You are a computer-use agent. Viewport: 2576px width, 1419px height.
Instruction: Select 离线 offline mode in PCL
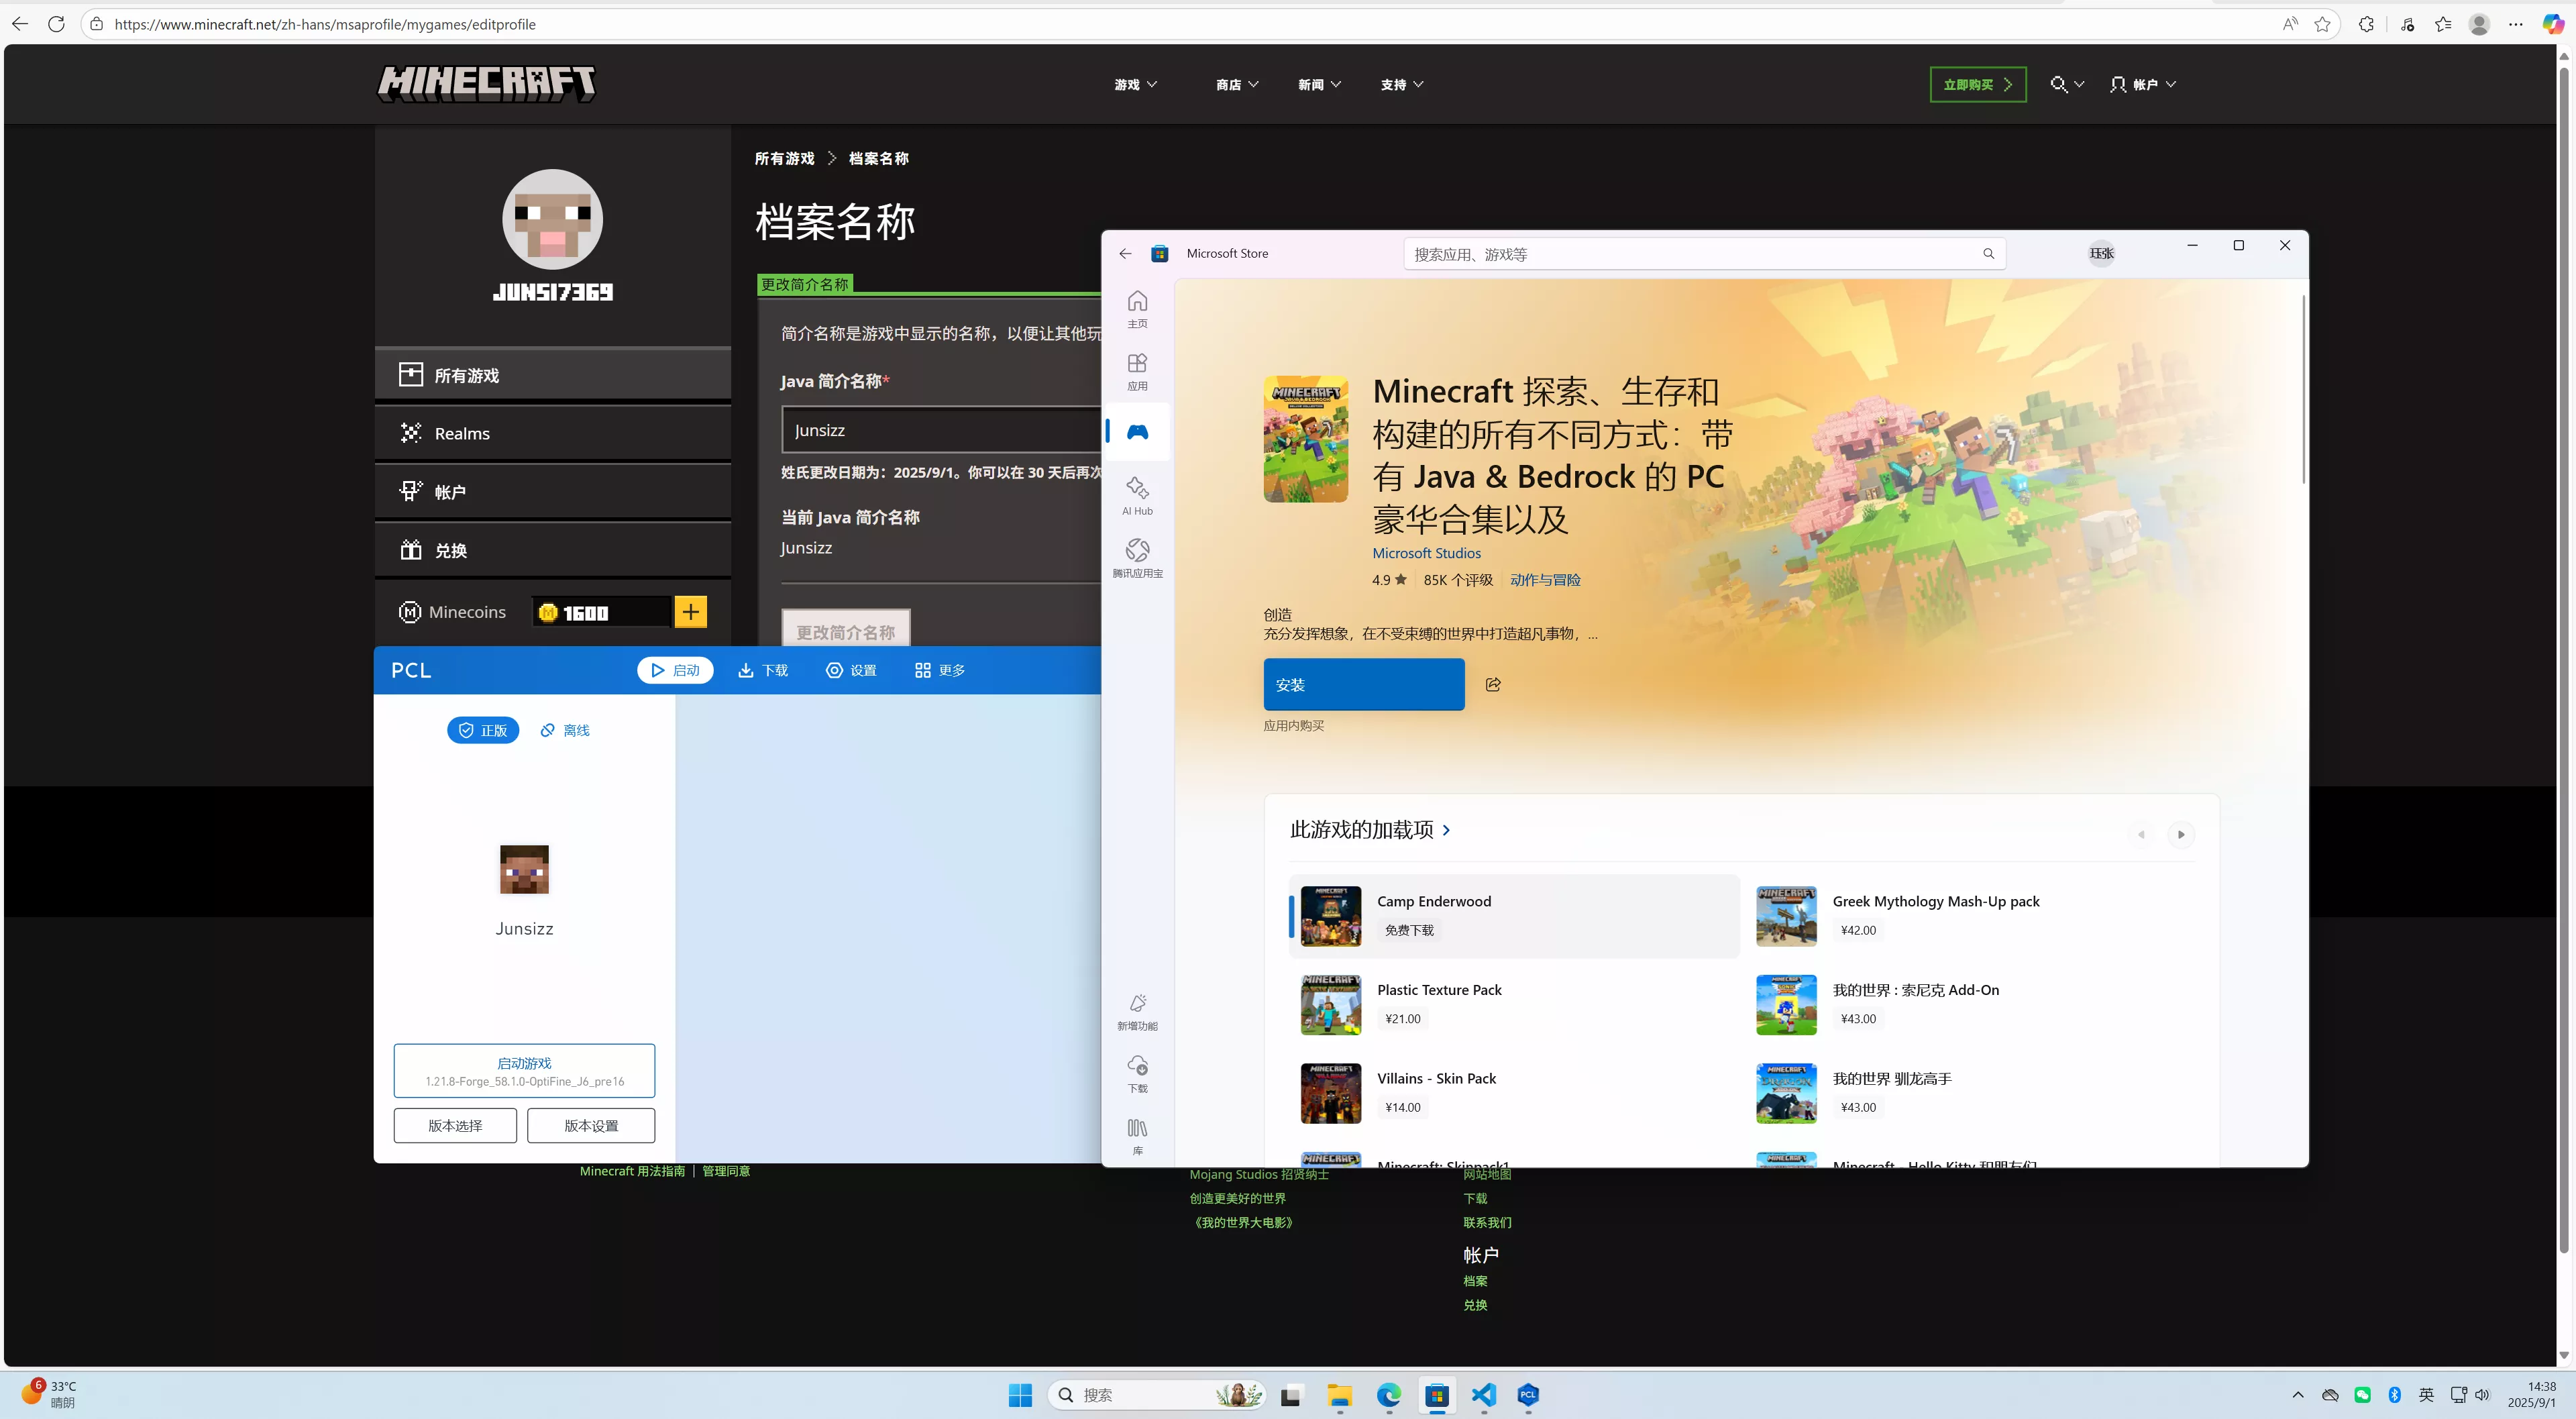pyautogui.click(x=565, y=731)
